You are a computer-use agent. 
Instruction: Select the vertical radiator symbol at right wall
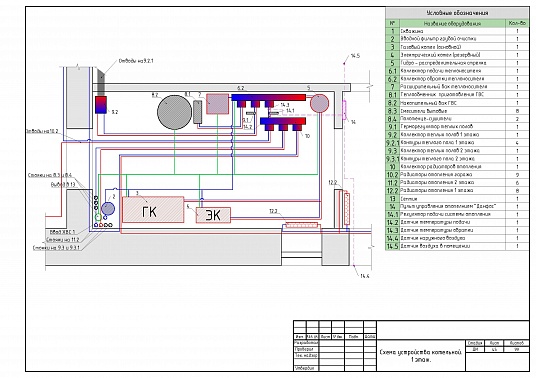(347, 209)
